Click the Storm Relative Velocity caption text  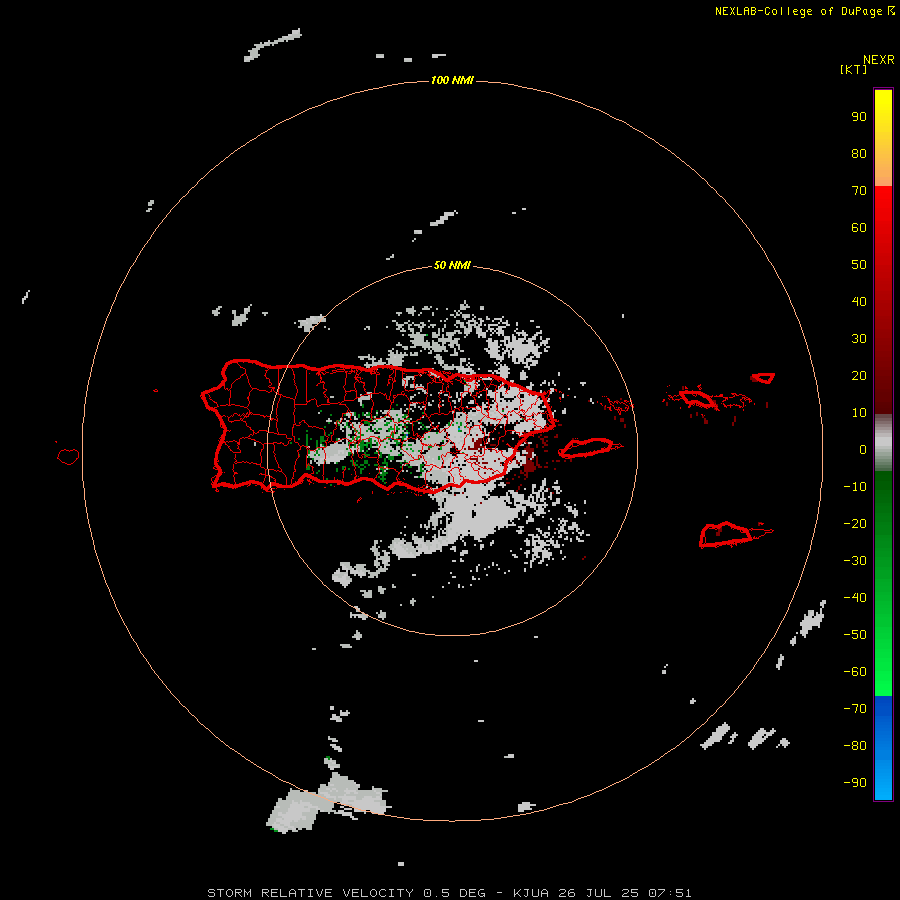(x=449, y=893)
